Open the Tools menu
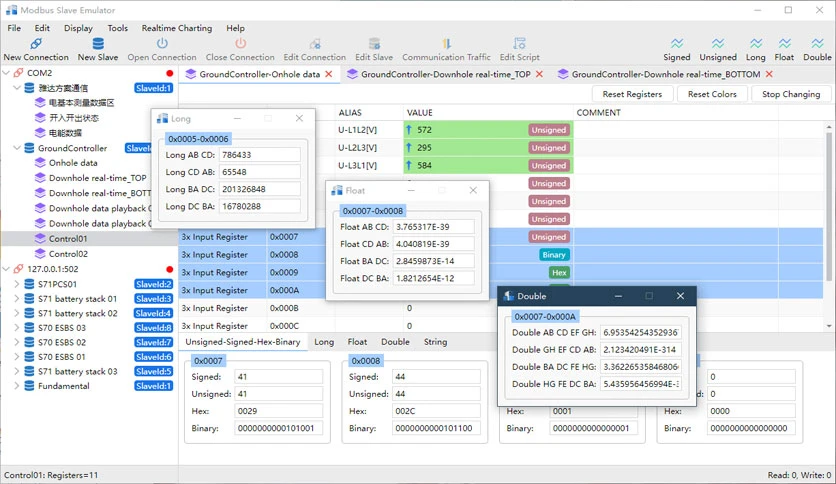 pyautogui.click(x=117, y=28)
